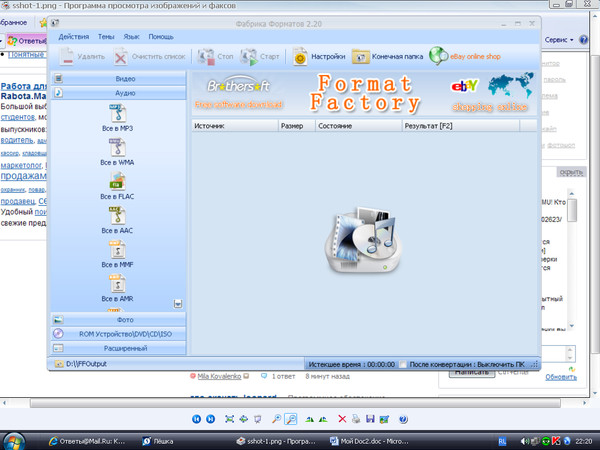This screenshot has width=600, height=450.
Task: Click the help question icon in image viewer
Action: (x=403, y=419)
